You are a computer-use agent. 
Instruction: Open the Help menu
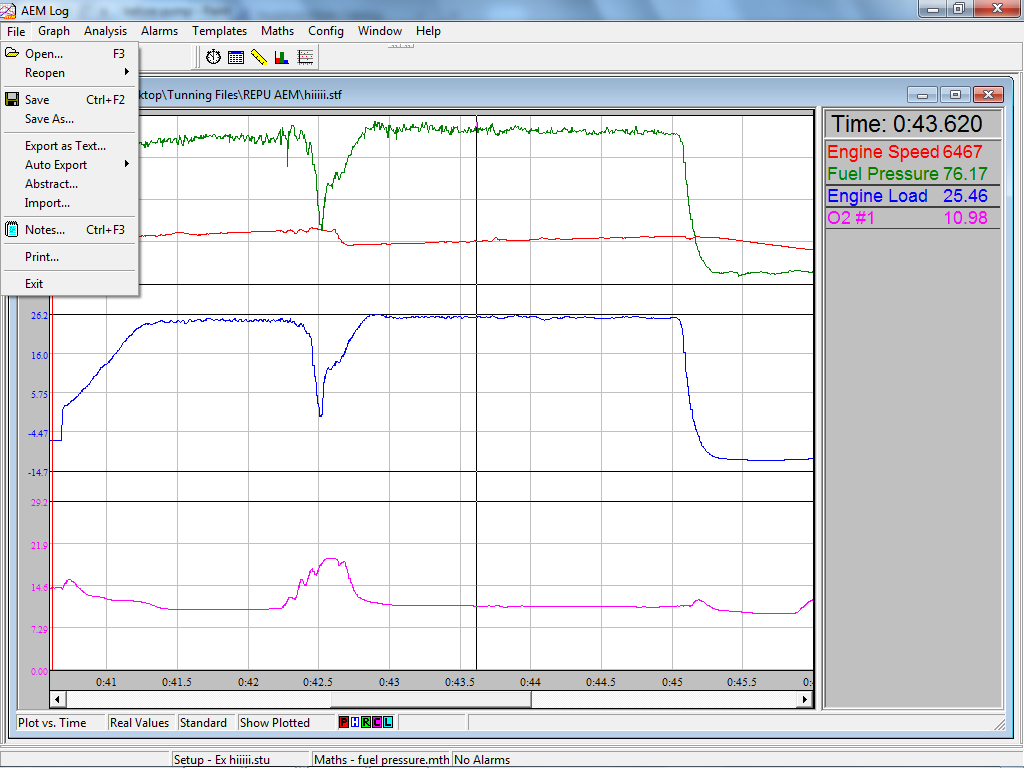pyautogui.click(x=428, y=31)
